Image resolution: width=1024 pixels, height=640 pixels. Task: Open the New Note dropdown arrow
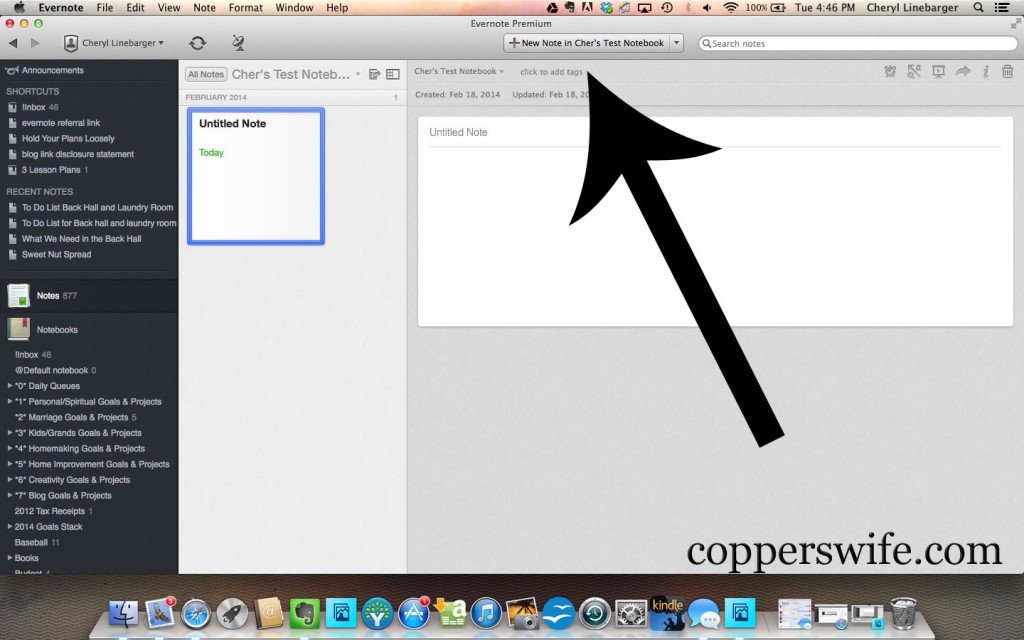tap(677, 43)
